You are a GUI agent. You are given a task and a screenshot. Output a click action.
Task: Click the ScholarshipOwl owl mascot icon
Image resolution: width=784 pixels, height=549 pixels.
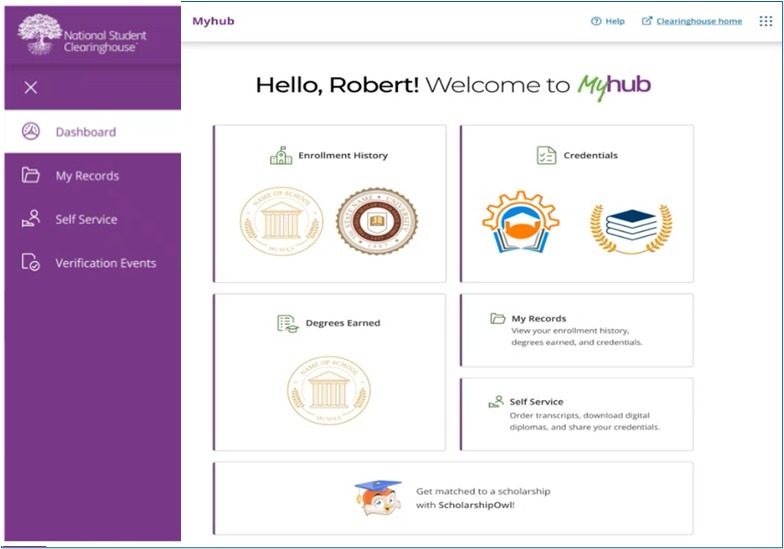(377, 497)
